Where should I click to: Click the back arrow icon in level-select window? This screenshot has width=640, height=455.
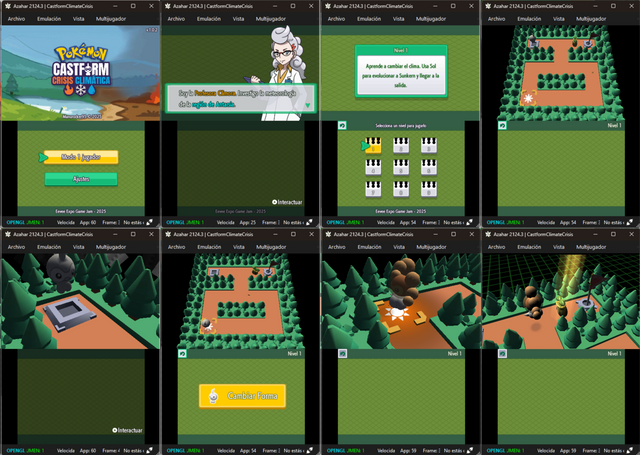click(x=342, y=125)
